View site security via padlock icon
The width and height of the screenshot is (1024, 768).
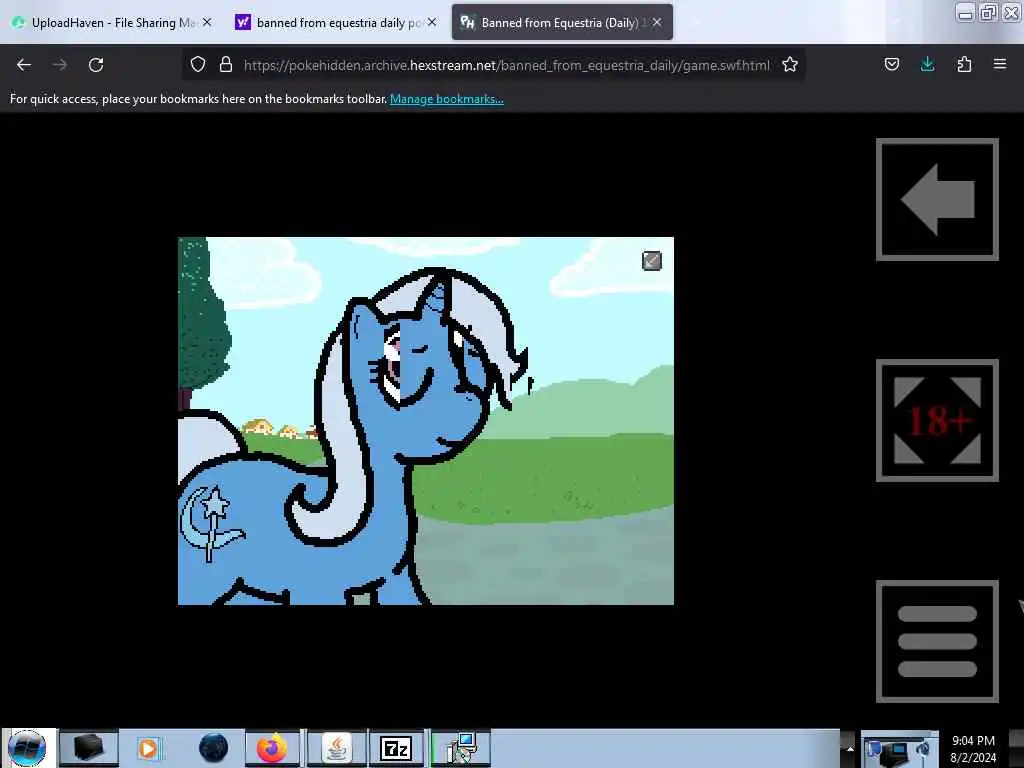click(226, 64)
